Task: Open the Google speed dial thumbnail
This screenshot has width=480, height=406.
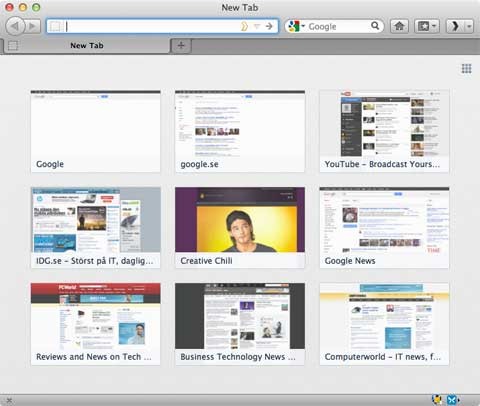Action: 95,131
